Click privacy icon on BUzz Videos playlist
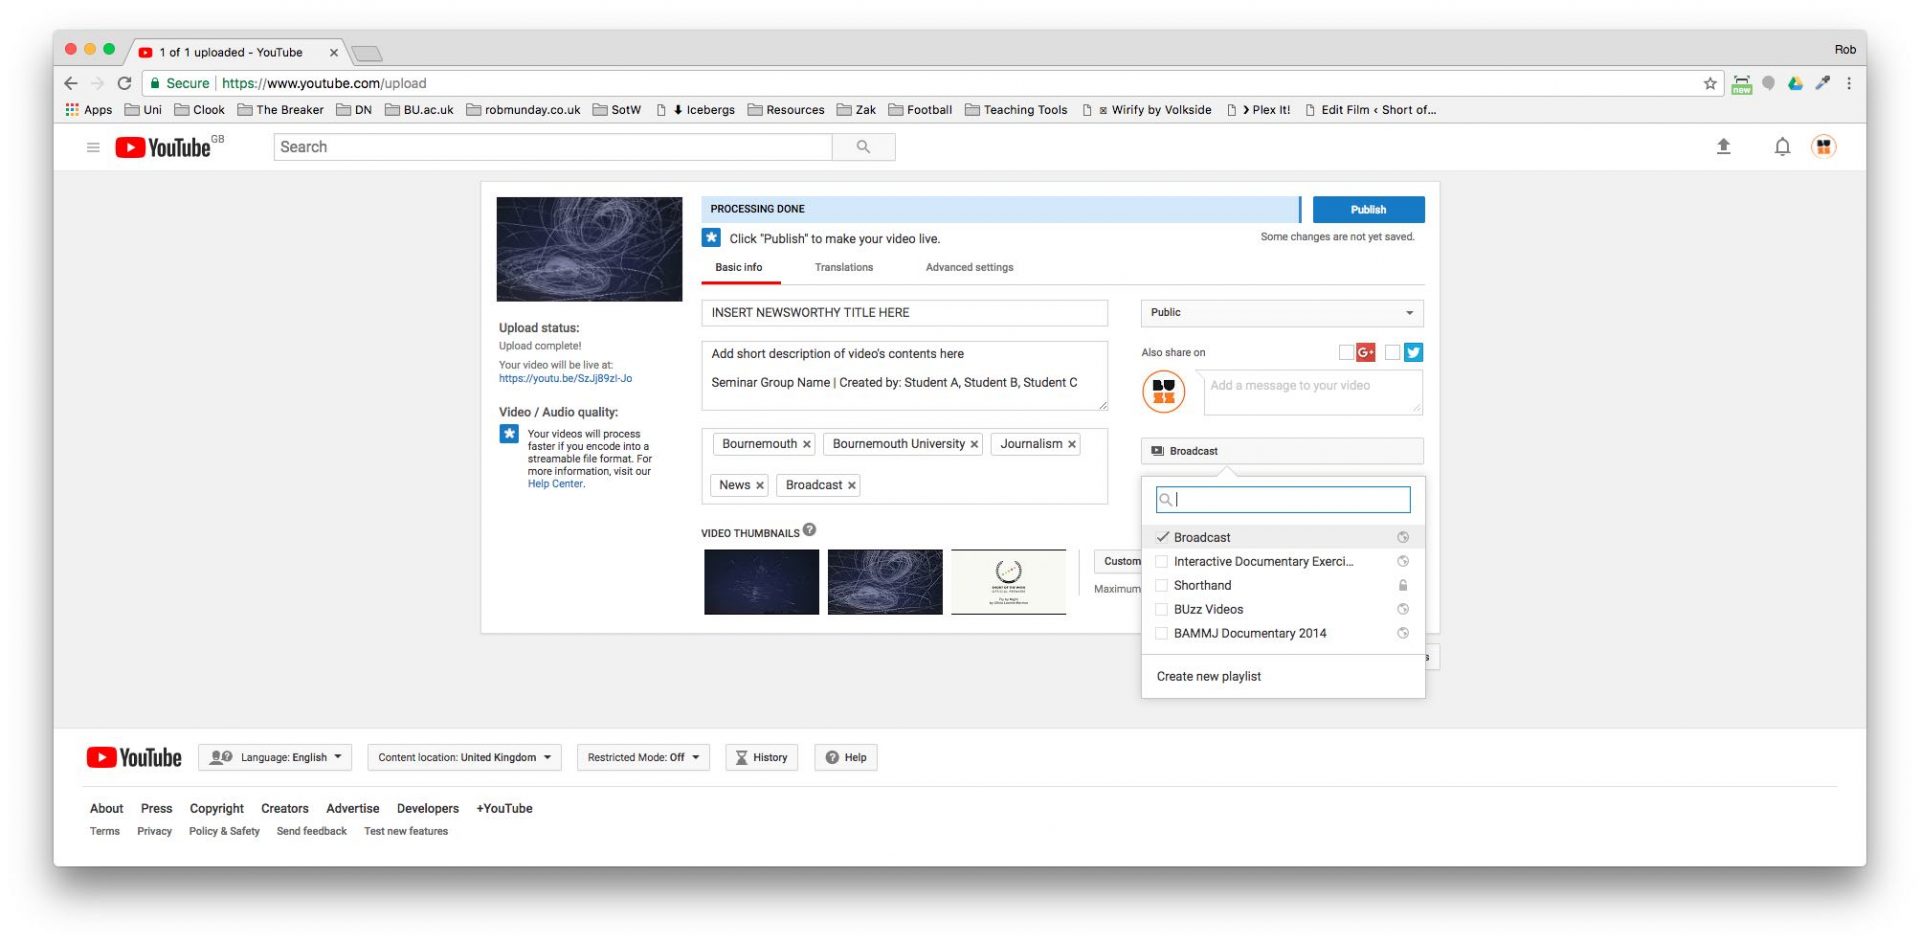The width and height of the screenshot is (1920, 943). click(1402, 609)
